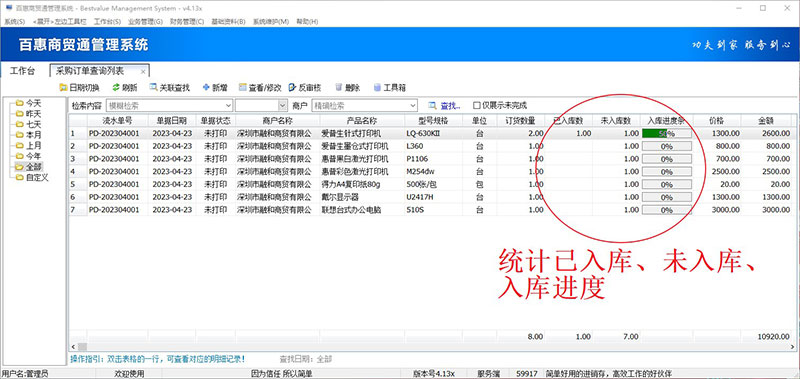The height and width of the screenshot is (379, 800).
Task: Sort by 流水单号 column header
Action: click(x=118, y=121)
